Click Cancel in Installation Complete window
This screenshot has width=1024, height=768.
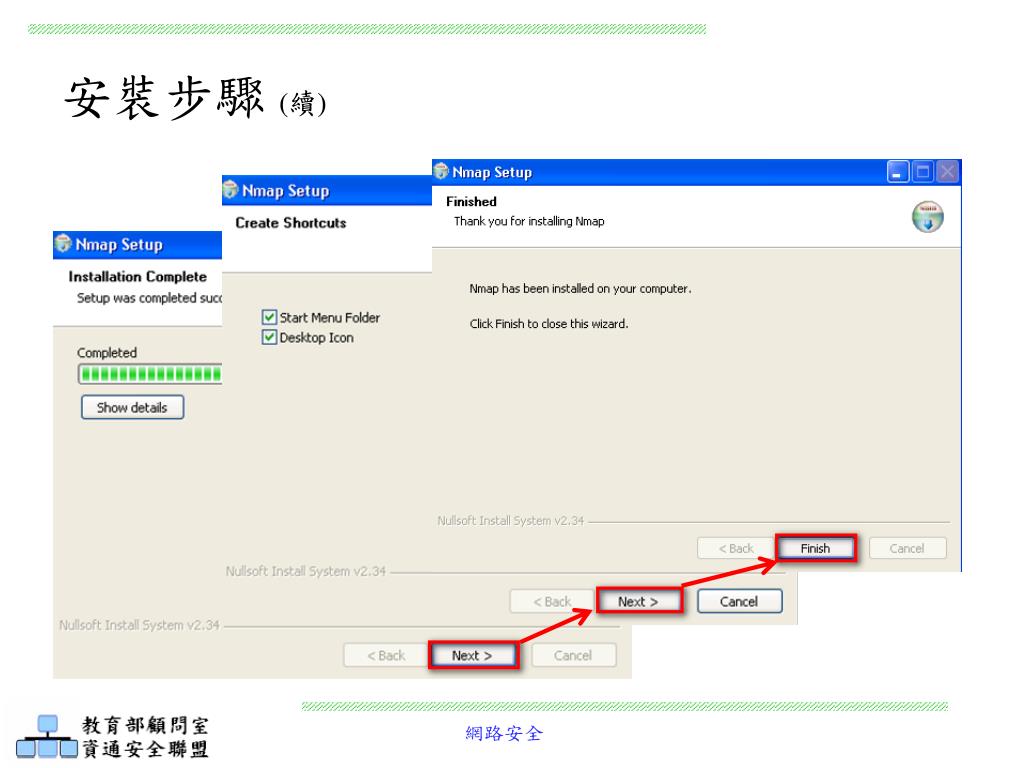pyautogui.click(x=573, y=656)
